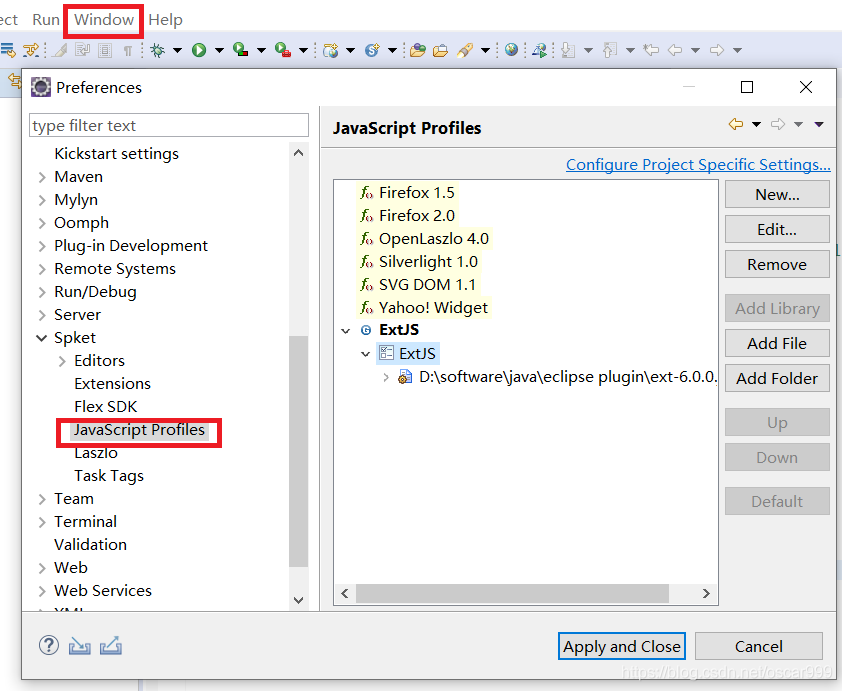Click the Add Folder button
Screen dimensions: 842x691
(777, 378)
